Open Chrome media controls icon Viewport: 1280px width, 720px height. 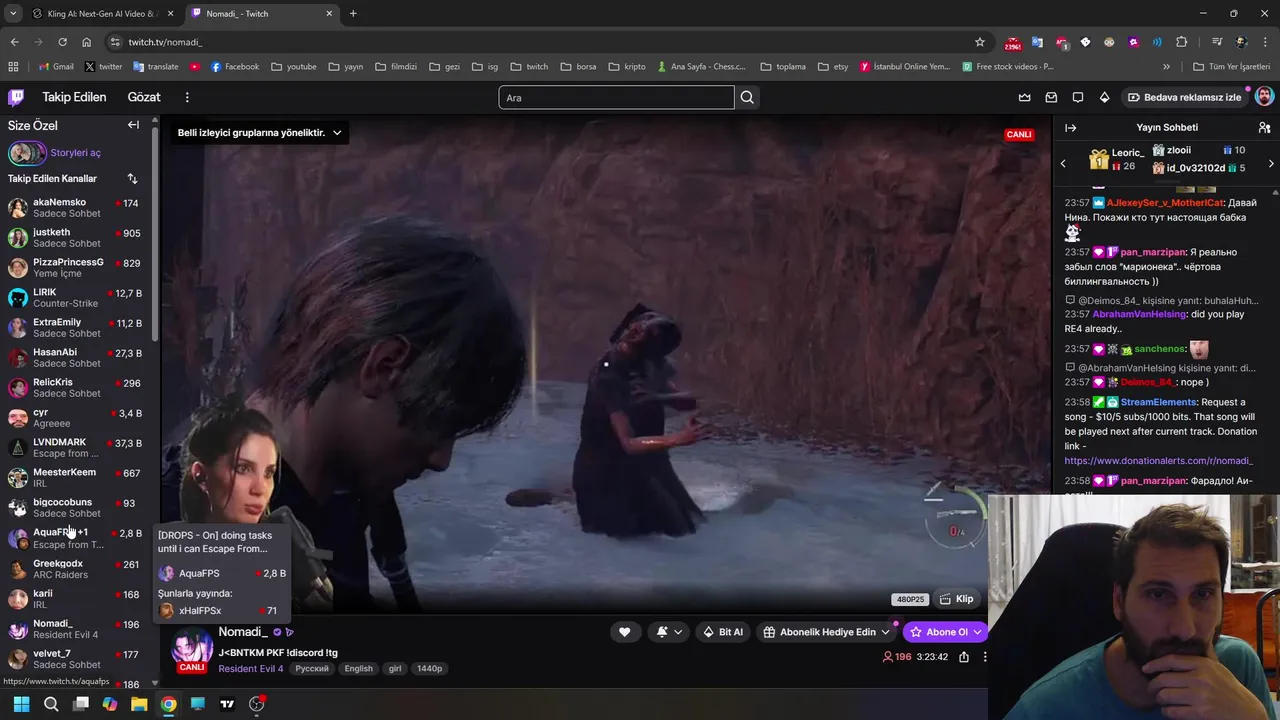pos(1217,42)
